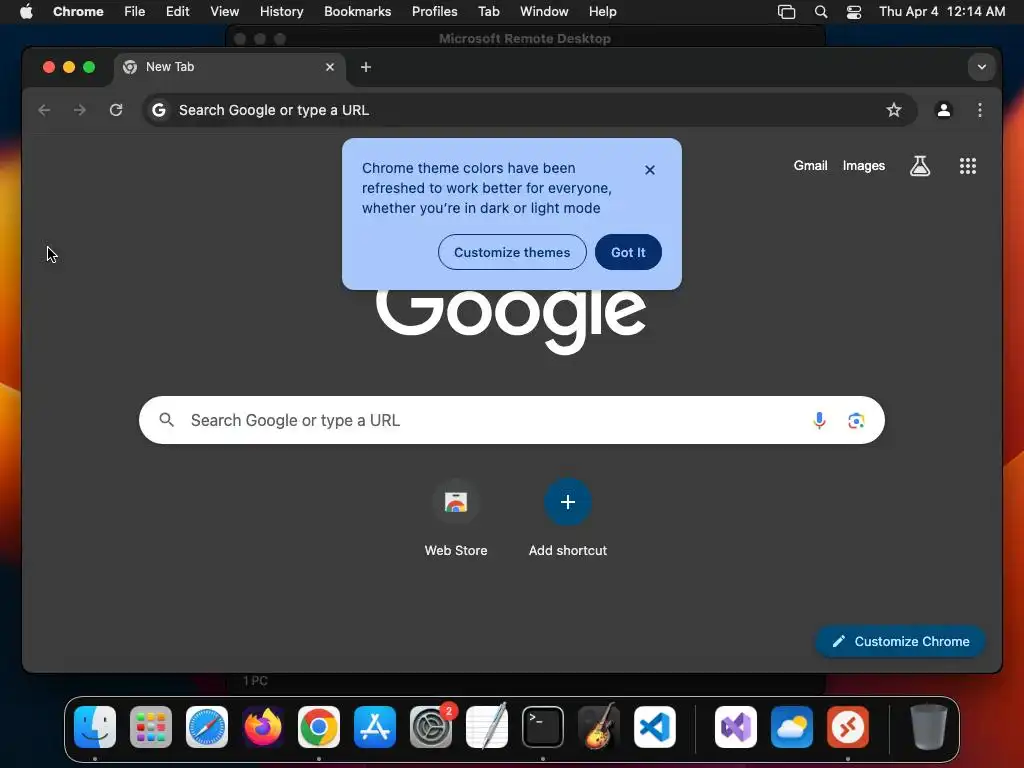Viewport: 1024px width, 768px height.
Task: Open the Edit menu
Action: click(177, 12)
